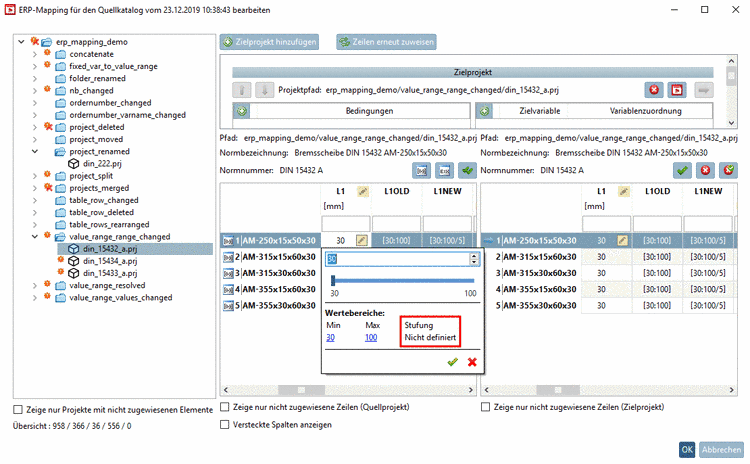Viewport: 750px width, 464px height.
Task: Confirm value popup with green checkmark
Action: pyautogui.click(x=452, y=362)
